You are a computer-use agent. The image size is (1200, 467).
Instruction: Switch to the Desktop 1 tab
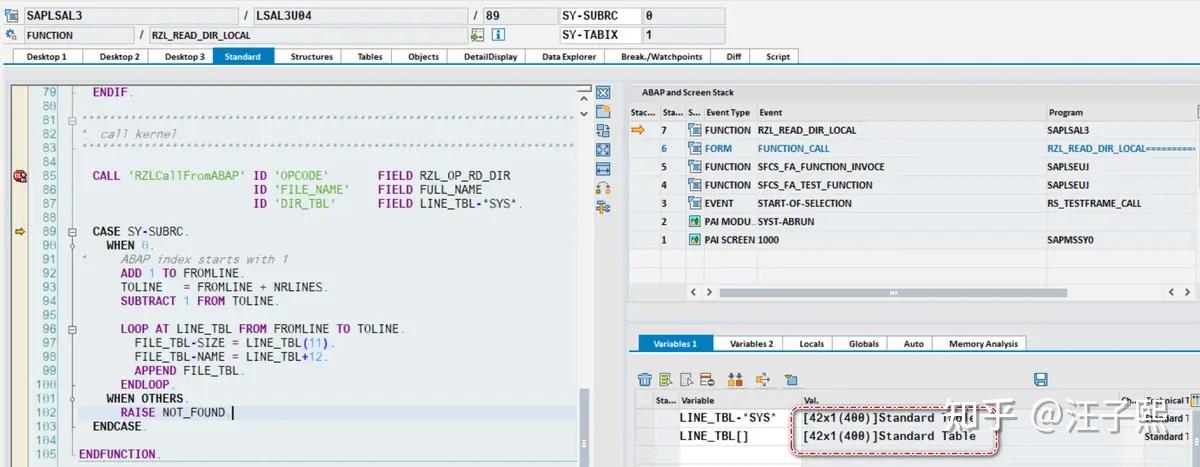click(x=46, y=57)
